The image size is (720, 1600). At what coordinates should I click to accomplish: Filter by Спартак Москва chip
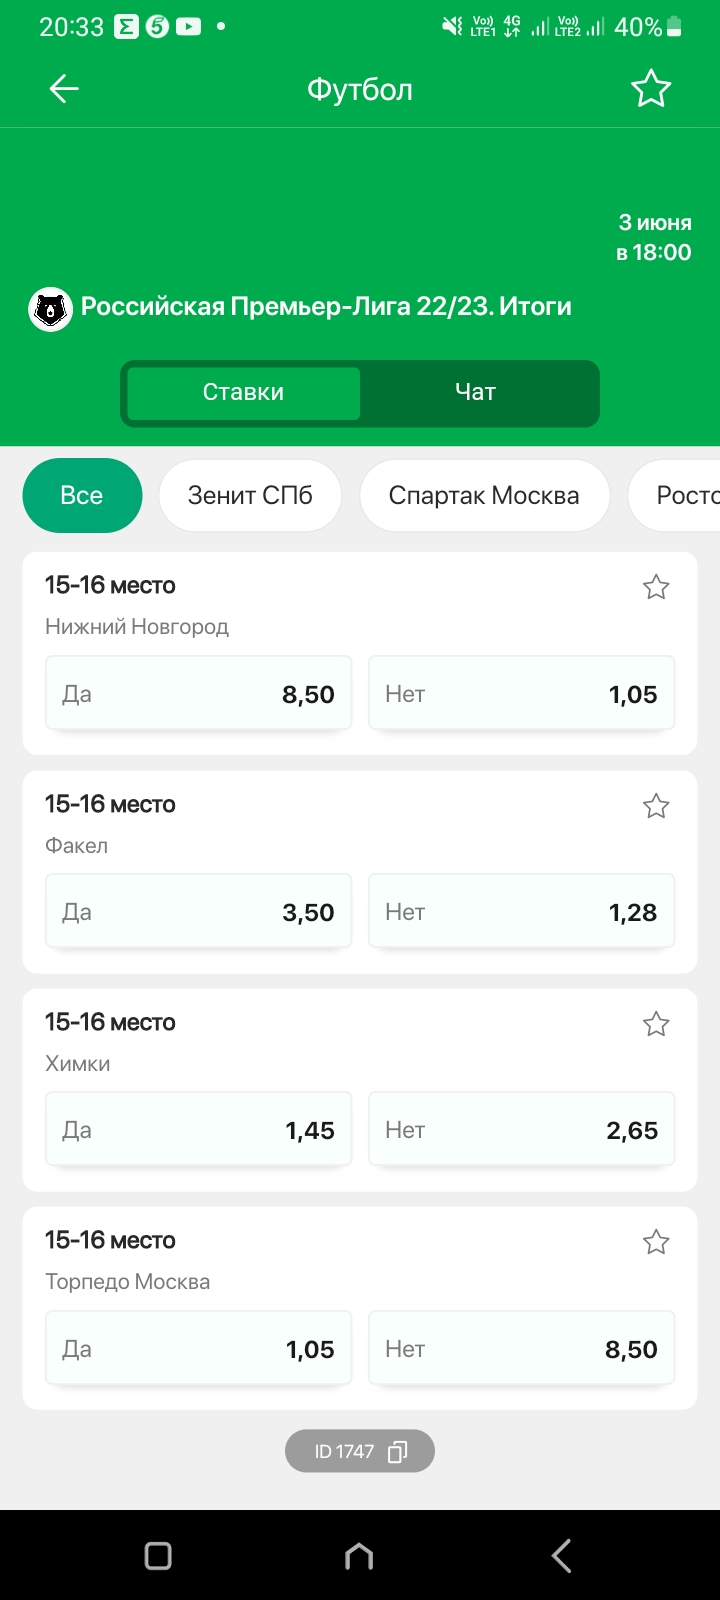coord(484,495)
